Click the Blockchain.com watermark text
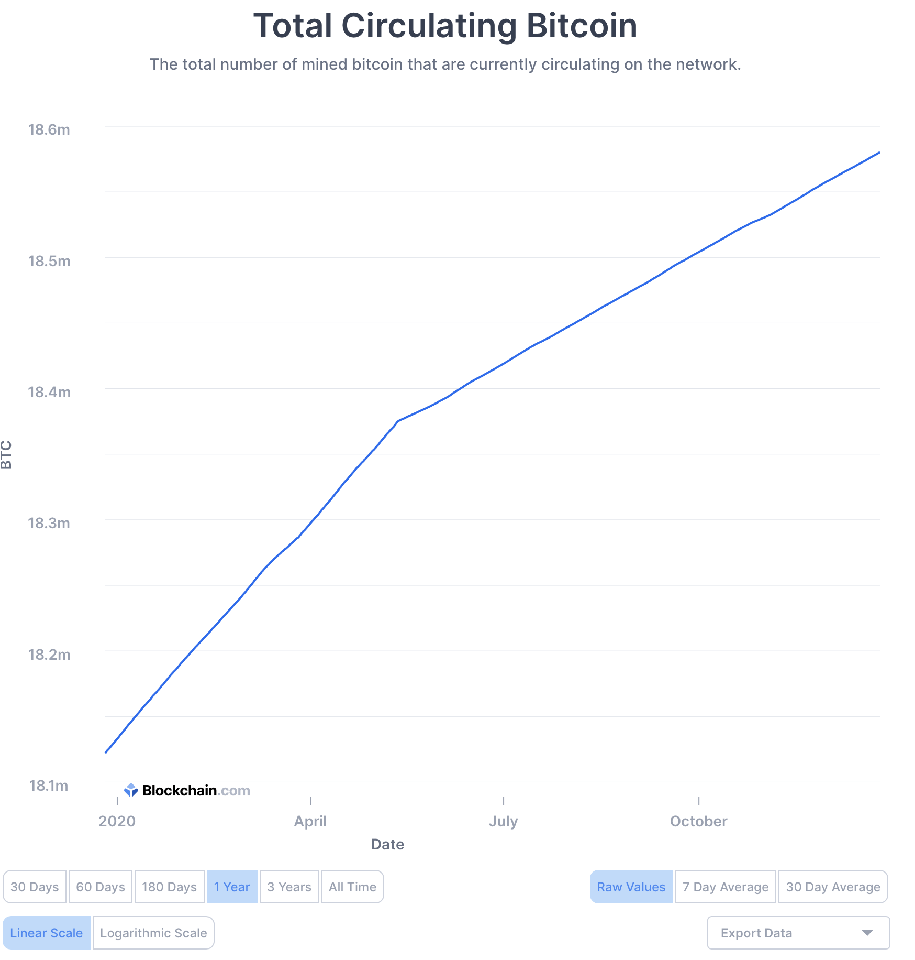 tap(196, 790)
